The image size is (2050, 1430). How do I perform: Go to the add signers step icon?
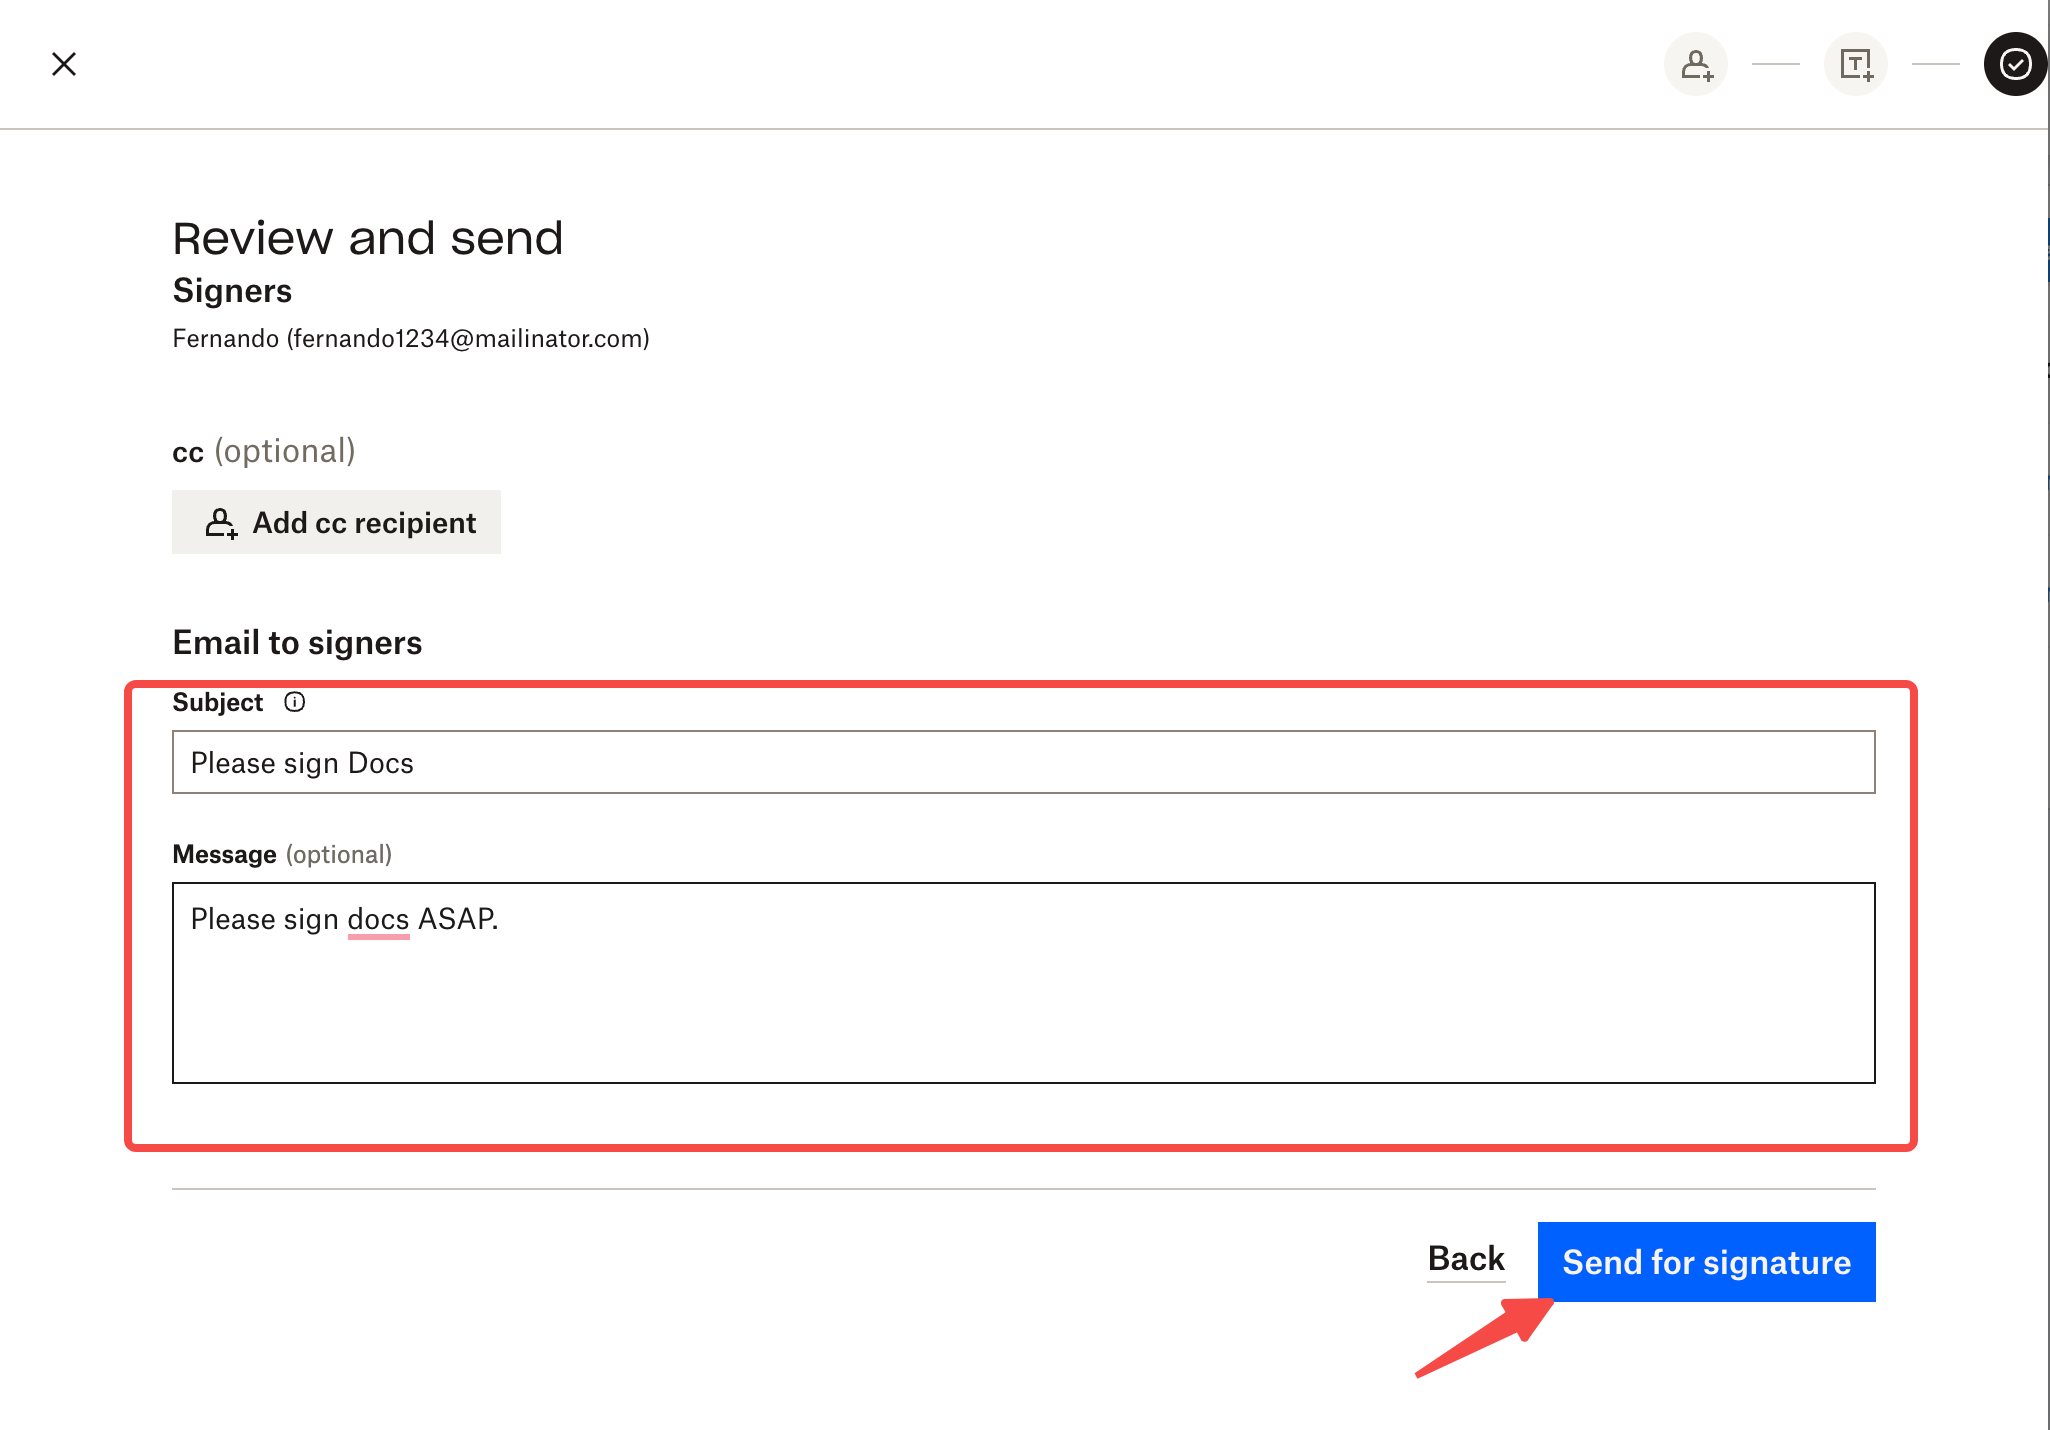pyautogui.click(x=1695, y=64)
